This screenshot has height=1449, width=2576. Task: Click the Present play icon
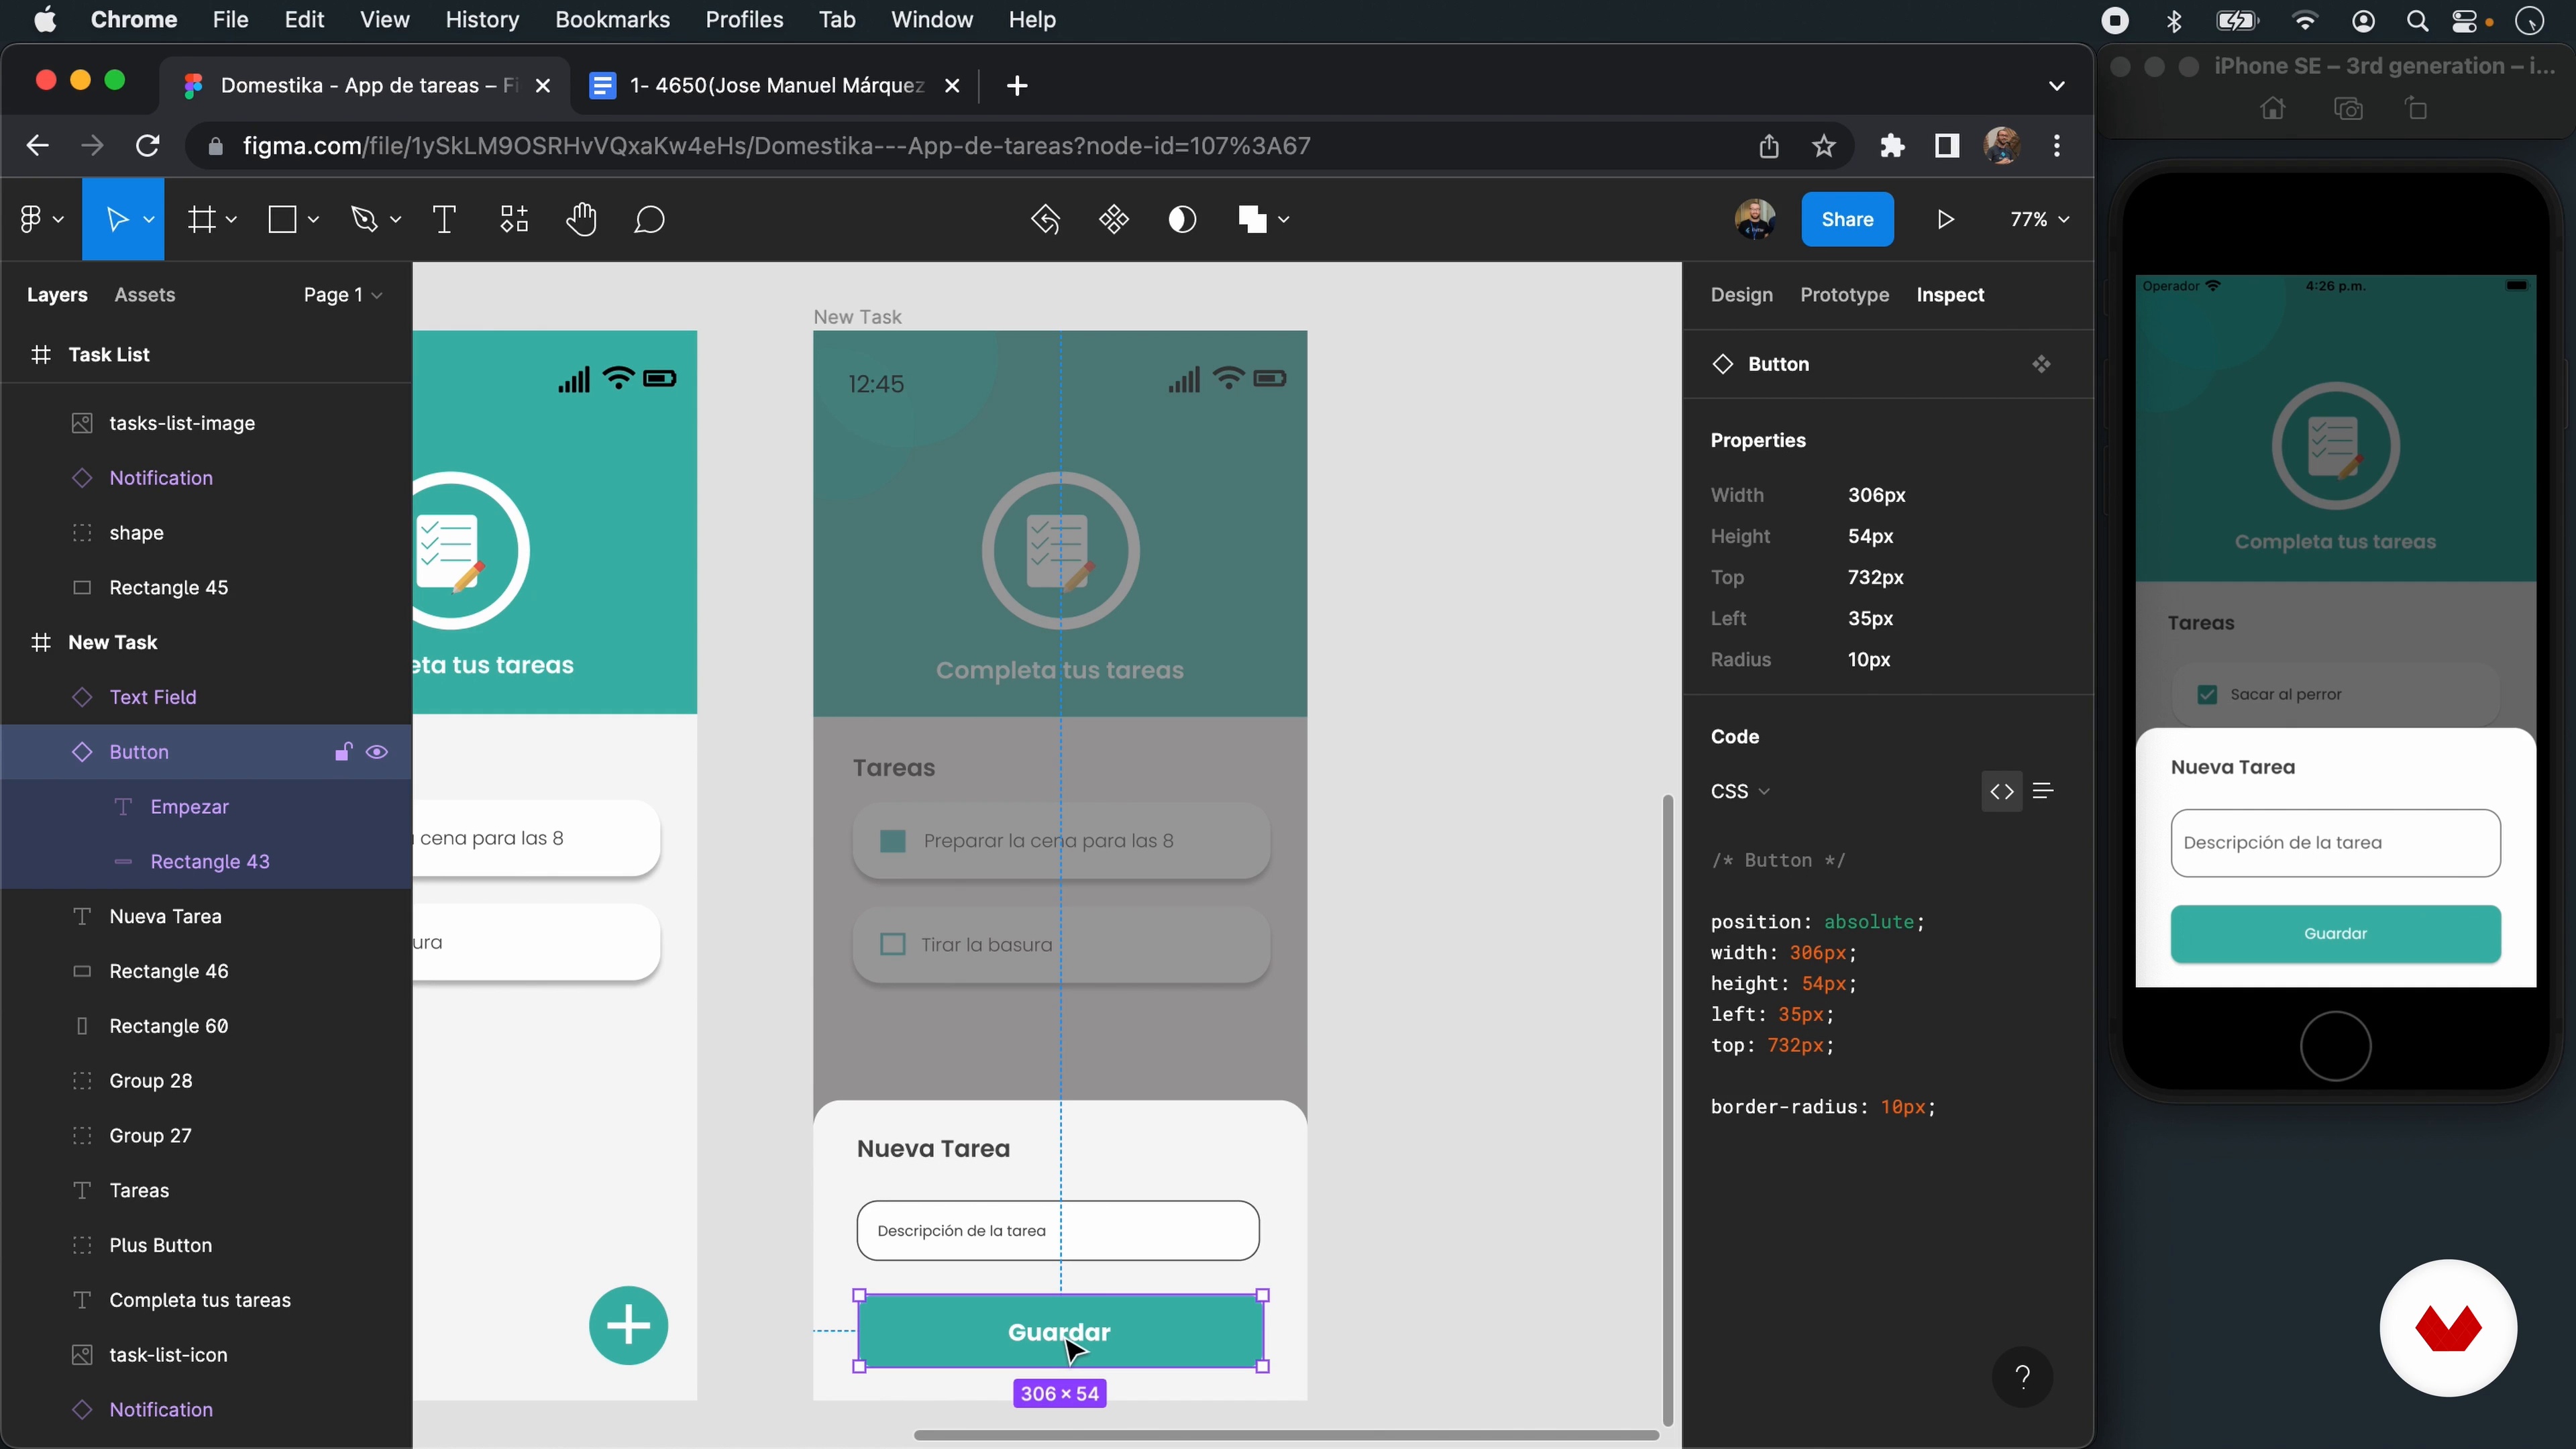(x=1945, y=219)
